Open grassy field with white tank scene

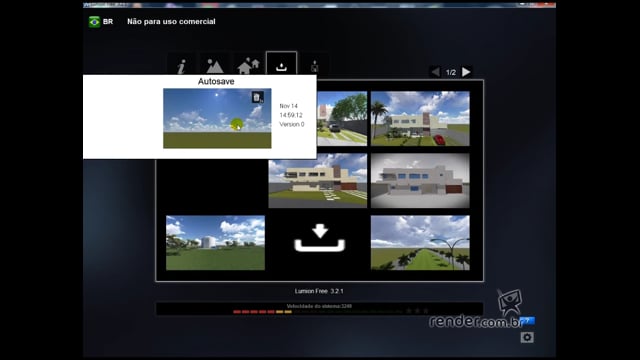pyautogui.click(x=215, y=243)
